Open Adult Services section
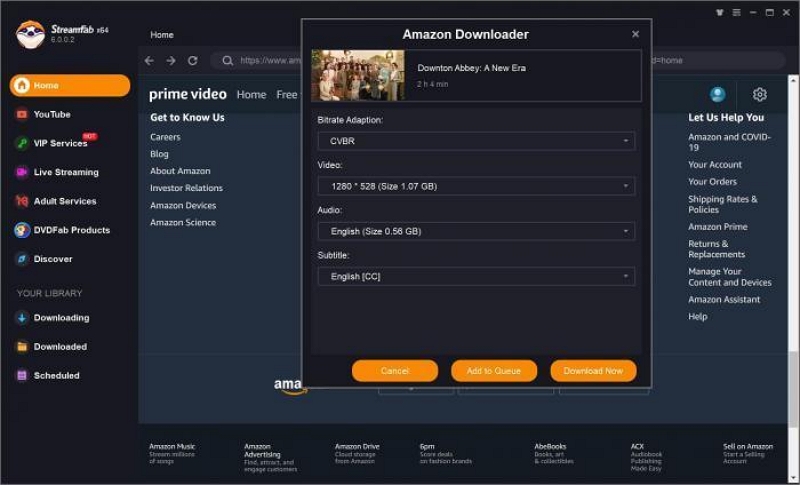800x485 pixels. point(65,201)
